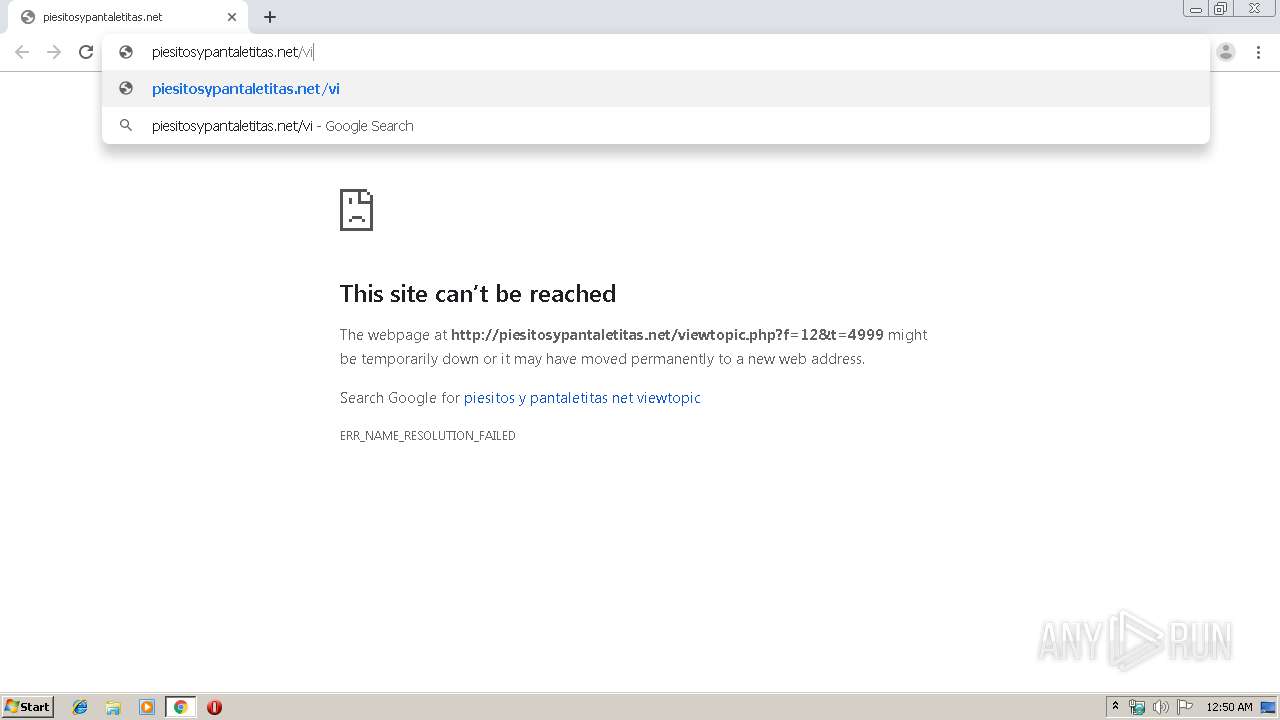Show hidden tray icons with the arrow
Image resolution: width=1280 pixels, height=720 pixels.
[1115, 707]
